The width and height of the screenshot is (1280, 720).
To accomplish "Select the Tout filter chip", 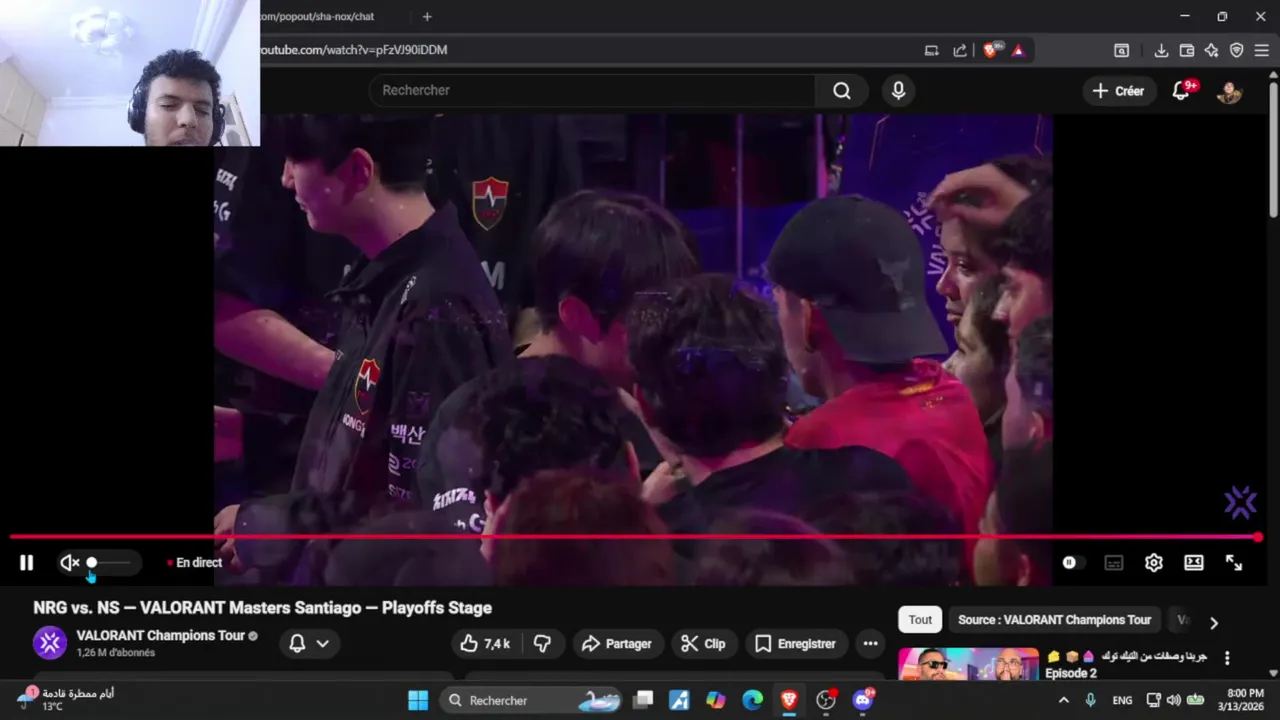I will [920, 620].
